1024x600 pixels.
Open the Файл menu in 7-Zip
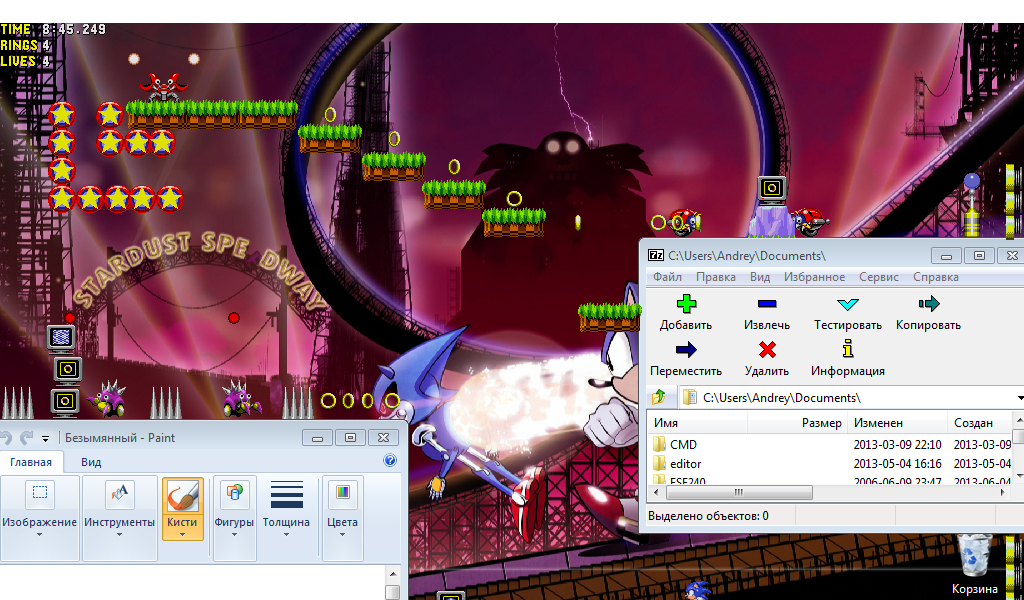[x=667, y=277]
